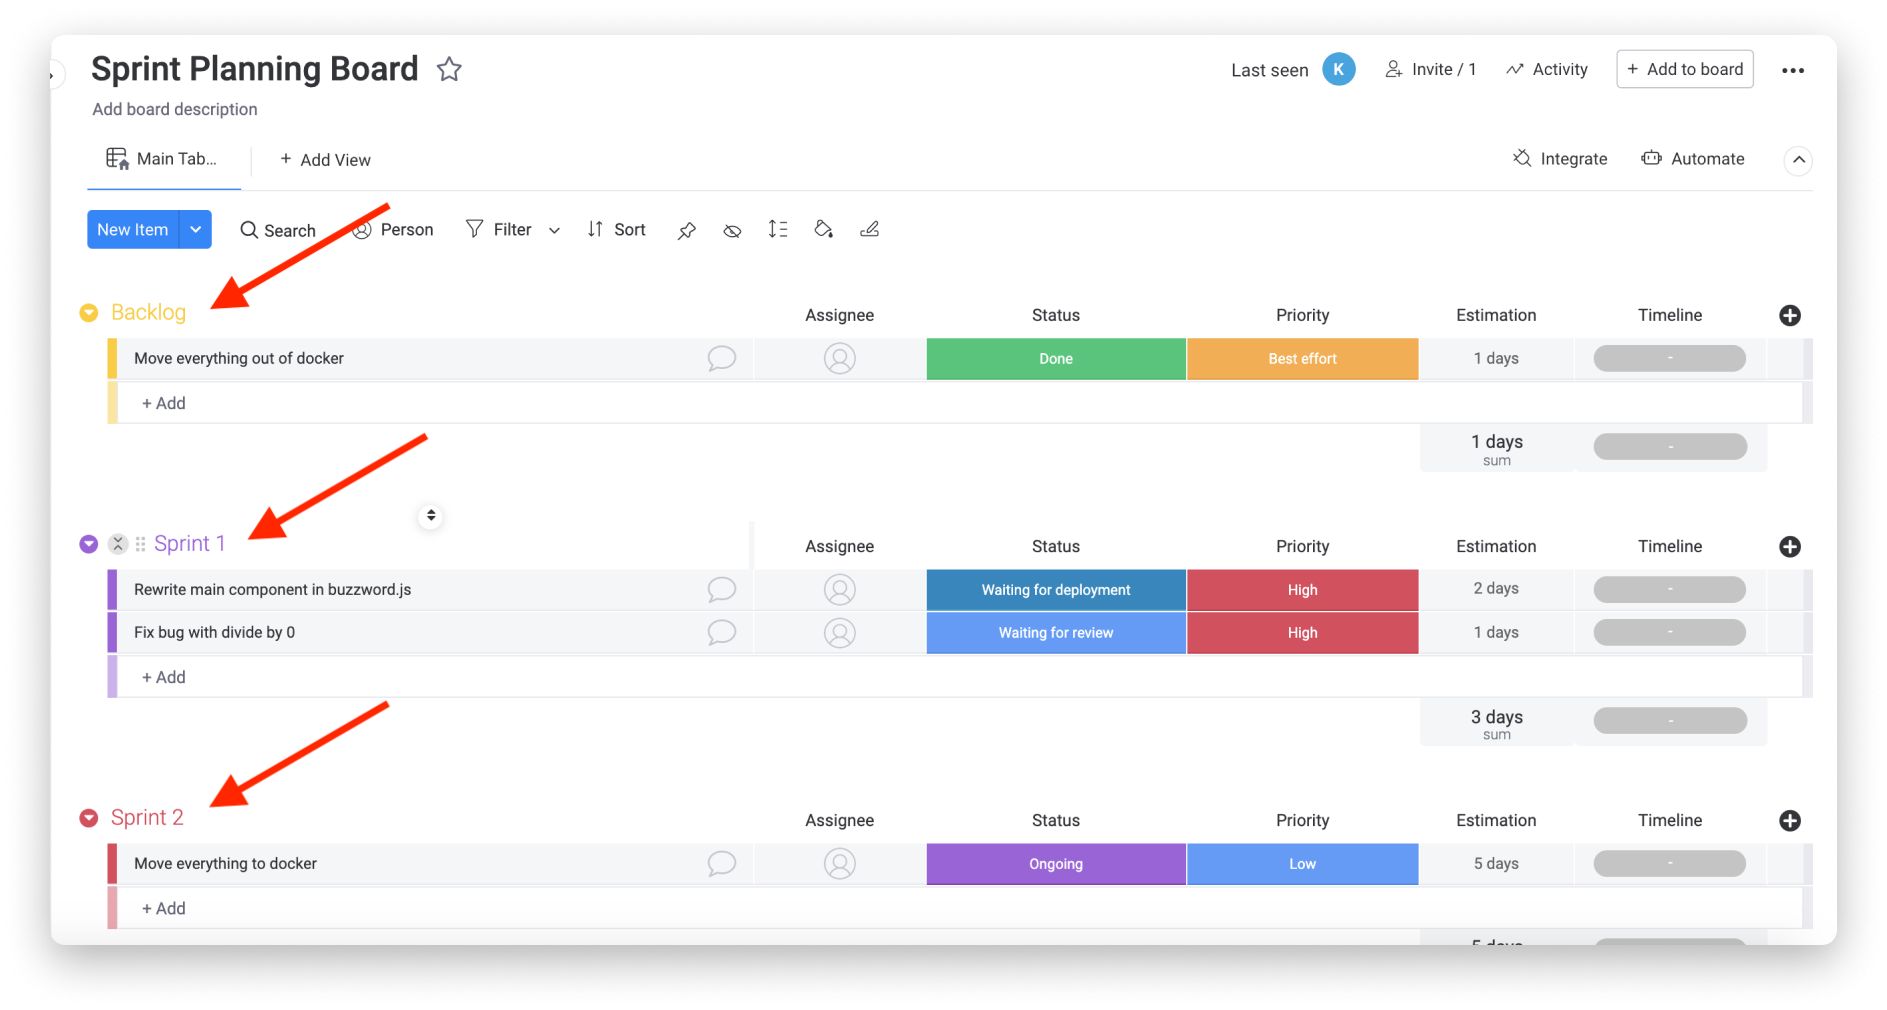The height and width of the screenshot is (1010, 1887).
Task: Change row height using the toolbar icon
Action: [778, 229]
